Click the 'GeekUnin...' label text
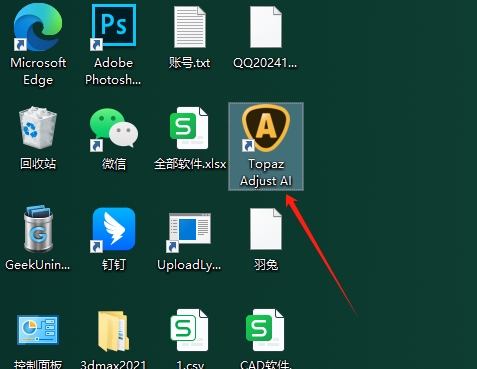Image resolution: width=477 pixels, height=369 pixels. [x=38, y=265]
